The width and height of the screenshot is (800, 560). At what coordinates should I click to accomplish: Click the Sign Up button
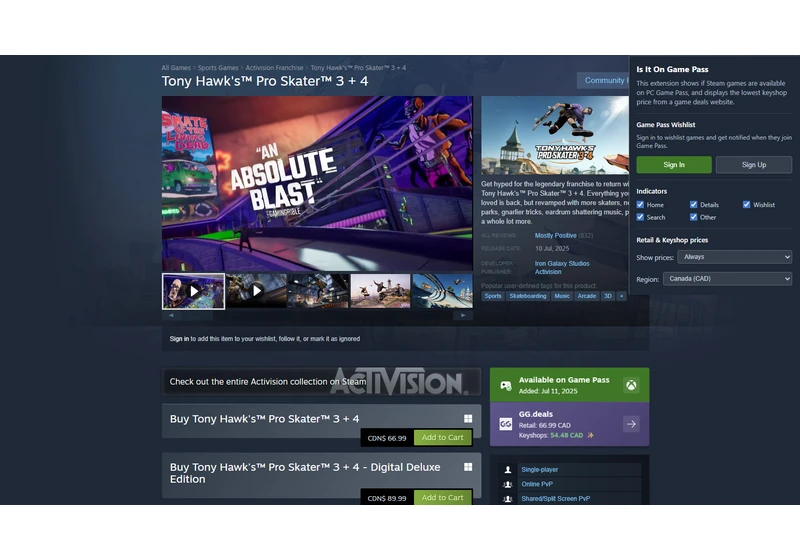754,165
